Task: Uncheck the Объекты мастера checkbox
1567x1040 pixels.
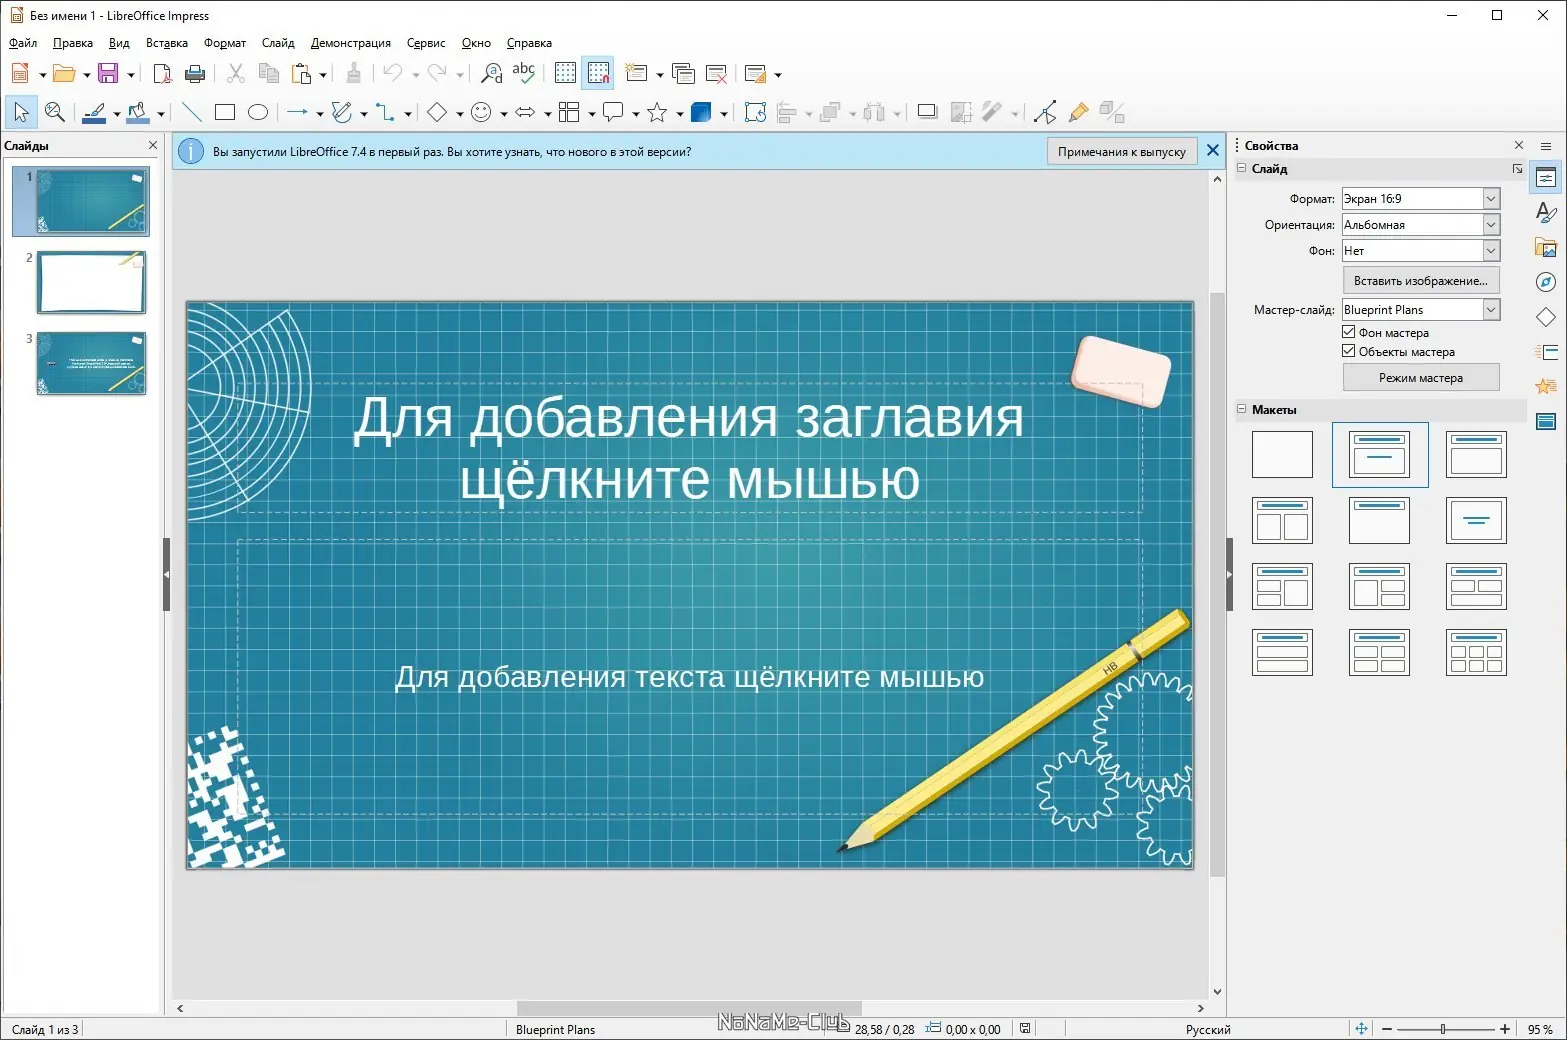Action: tap(1348, 351)
